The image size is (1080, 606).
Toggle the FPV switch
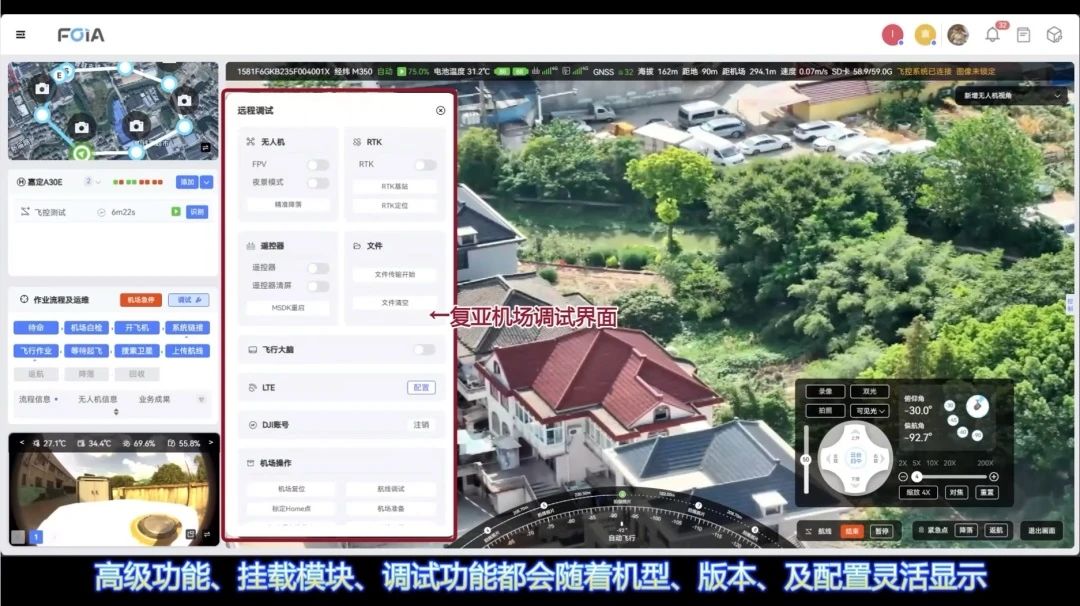pos(317,164)
